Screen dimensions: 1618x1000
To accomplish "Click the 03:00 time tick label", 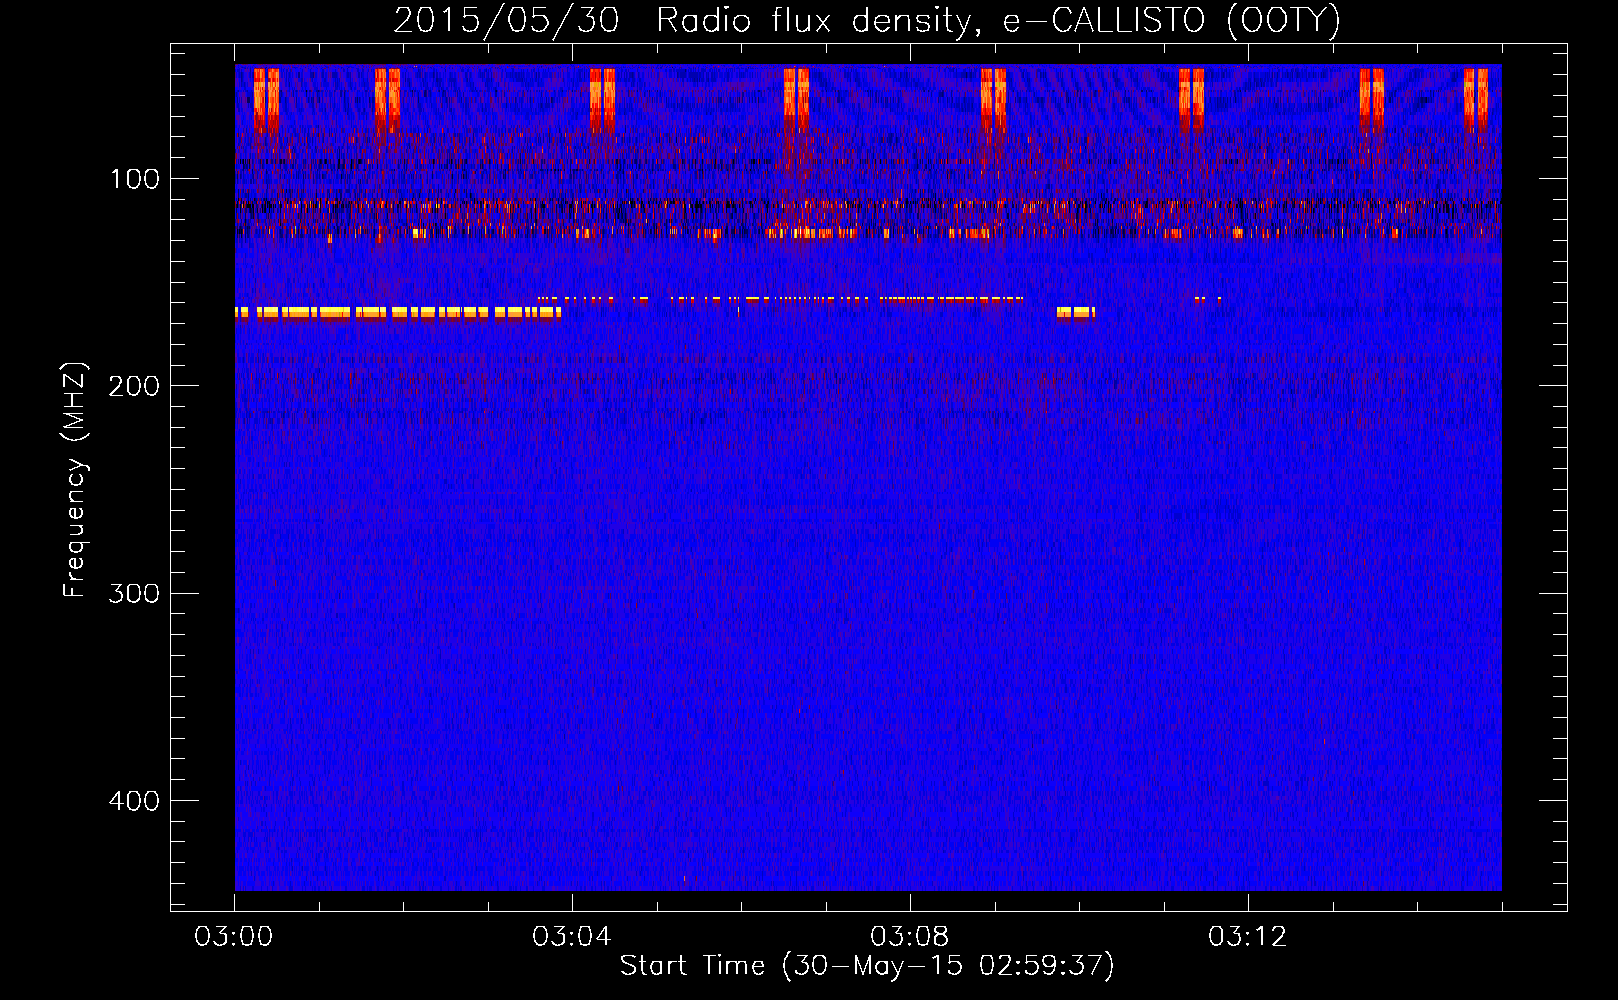I will tap(234, 937).
